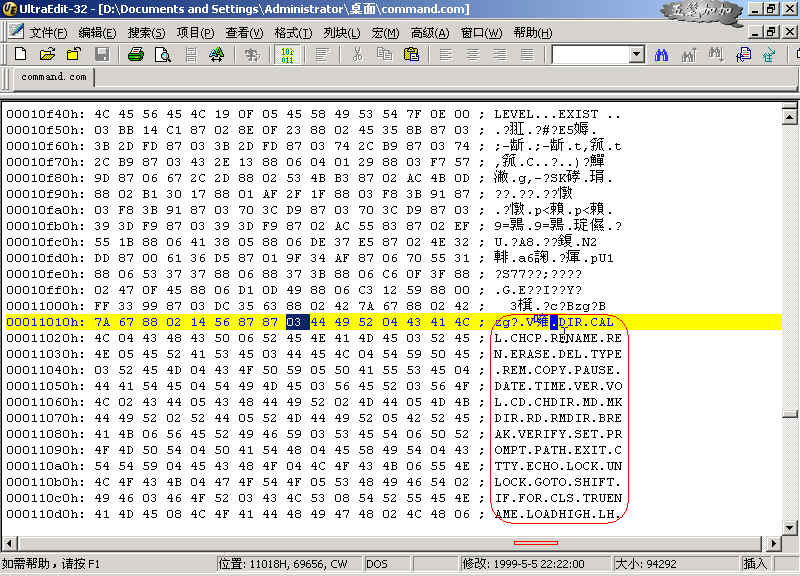Click the Close file folder icon
The width and height of the screenshot is (800, 576).
[x=74, y=54]
